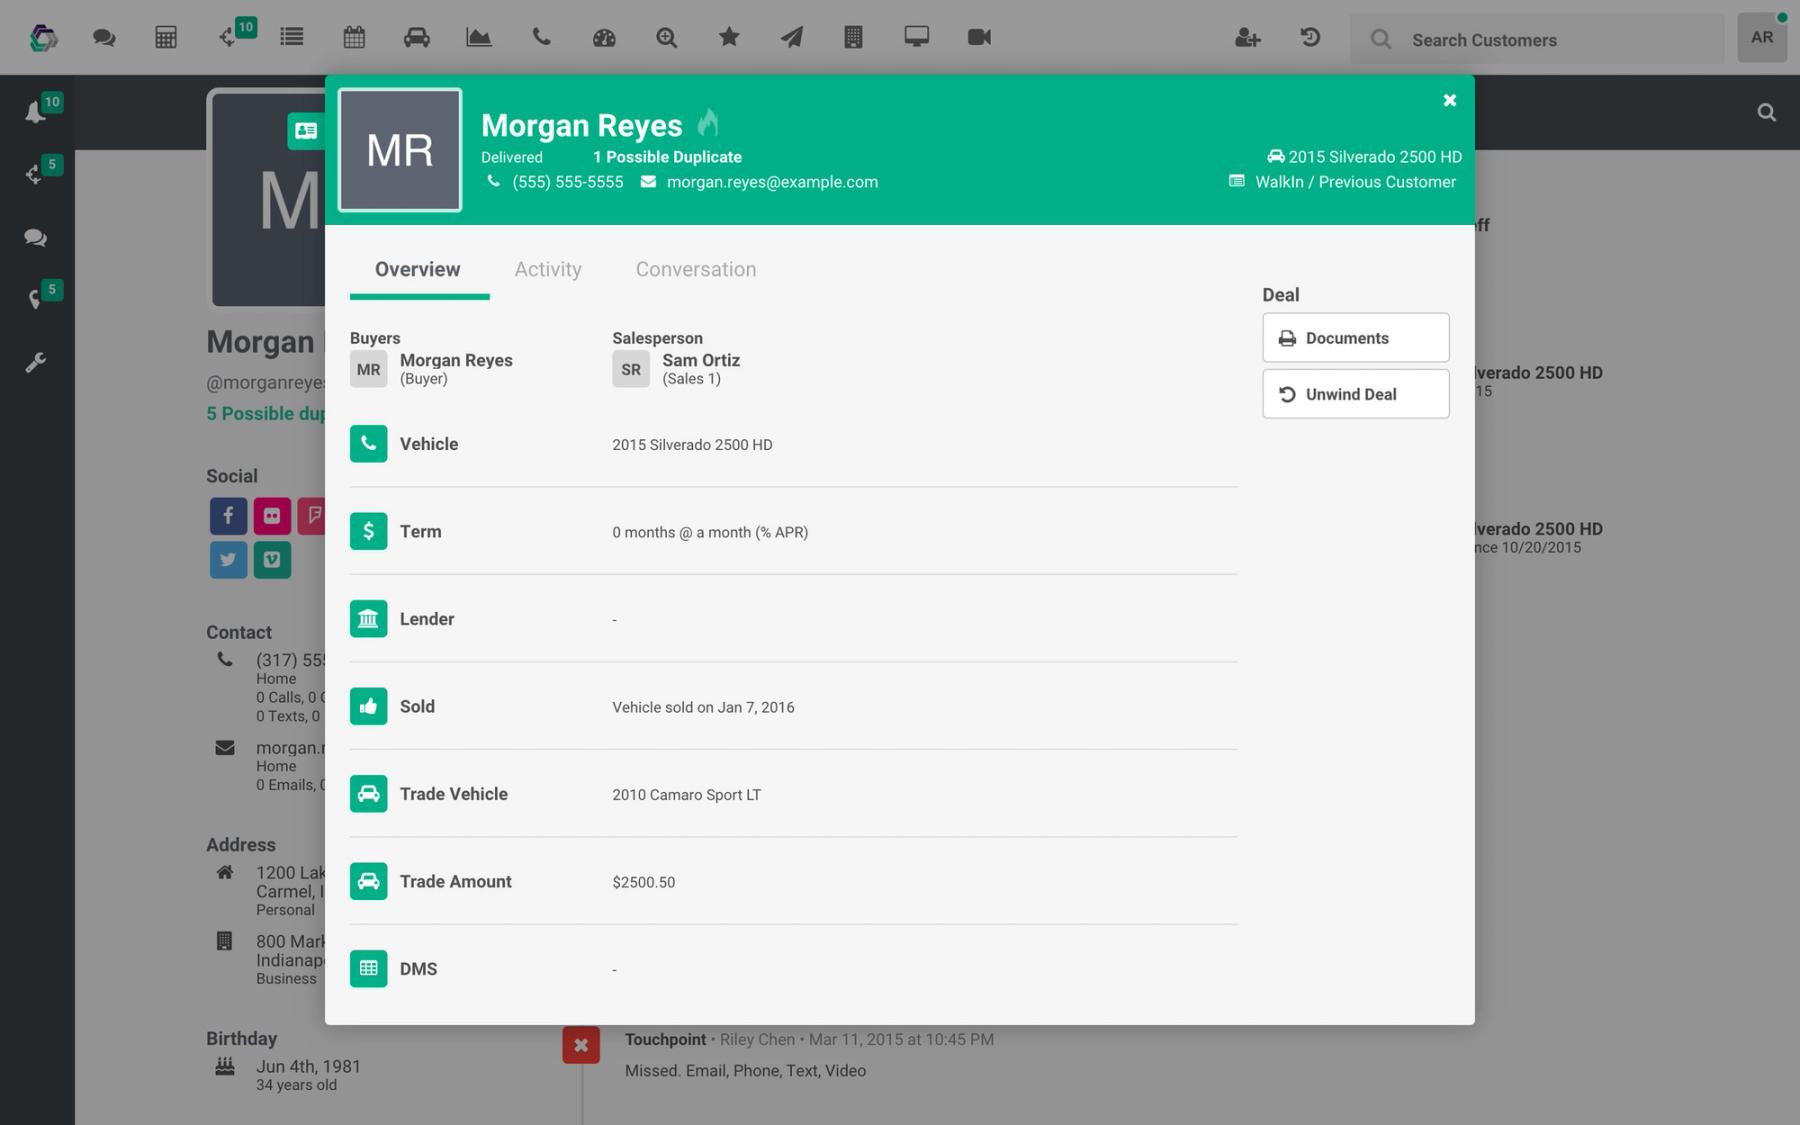Open the star favorites icon
This screenshot has width=1800, height=1125.
tap(729, 37)
